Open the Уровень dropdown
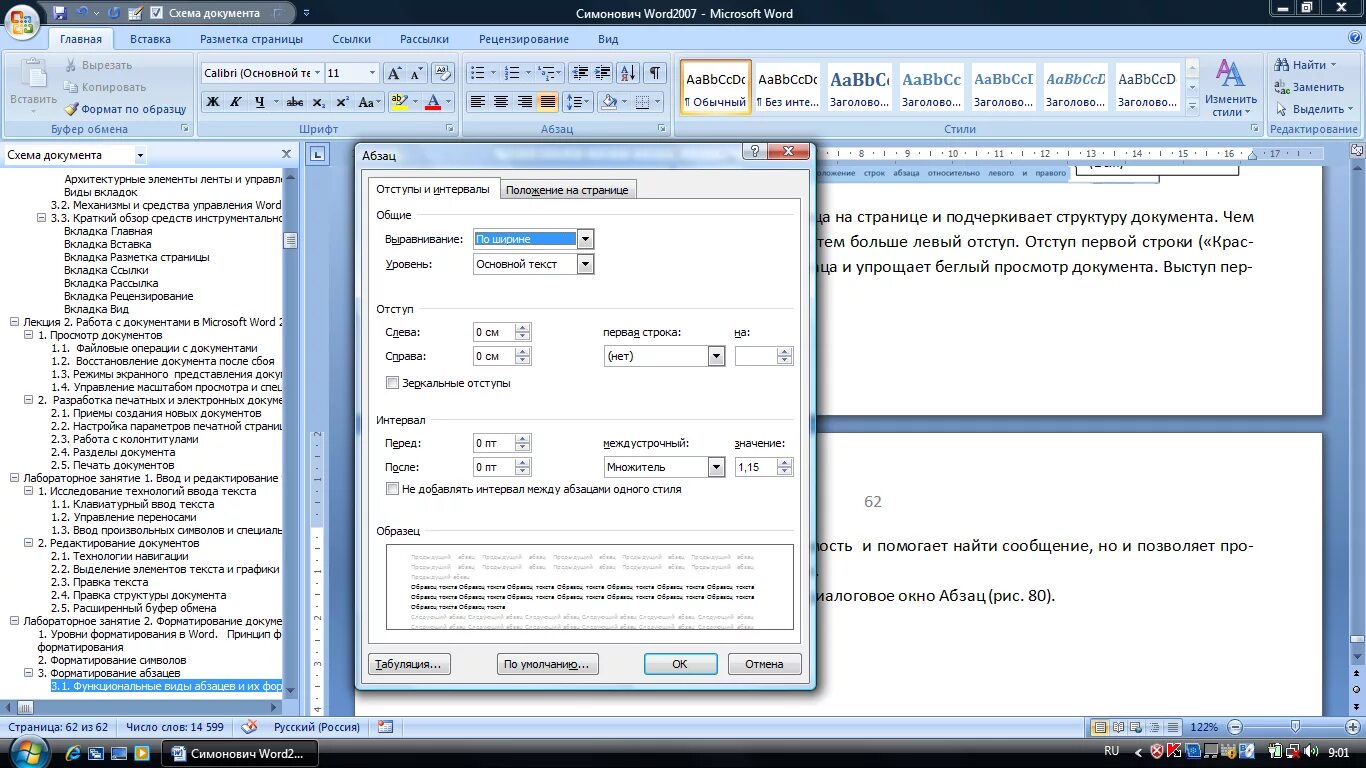 pos(585,264)
